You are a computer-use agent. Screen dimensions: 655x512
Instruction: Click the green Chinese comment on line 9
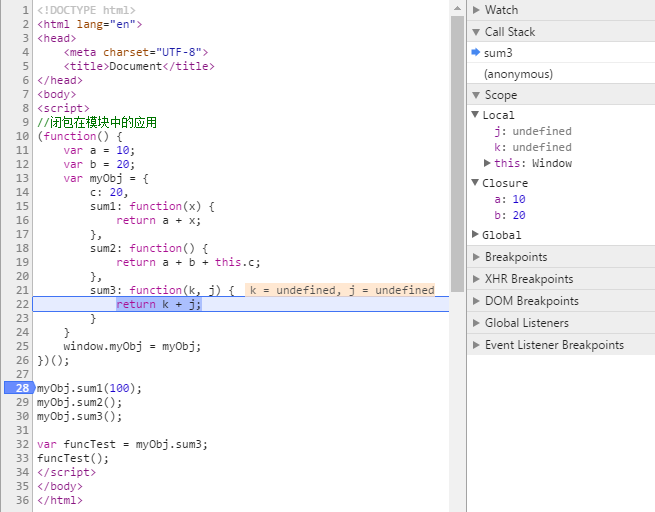point(97,122)
